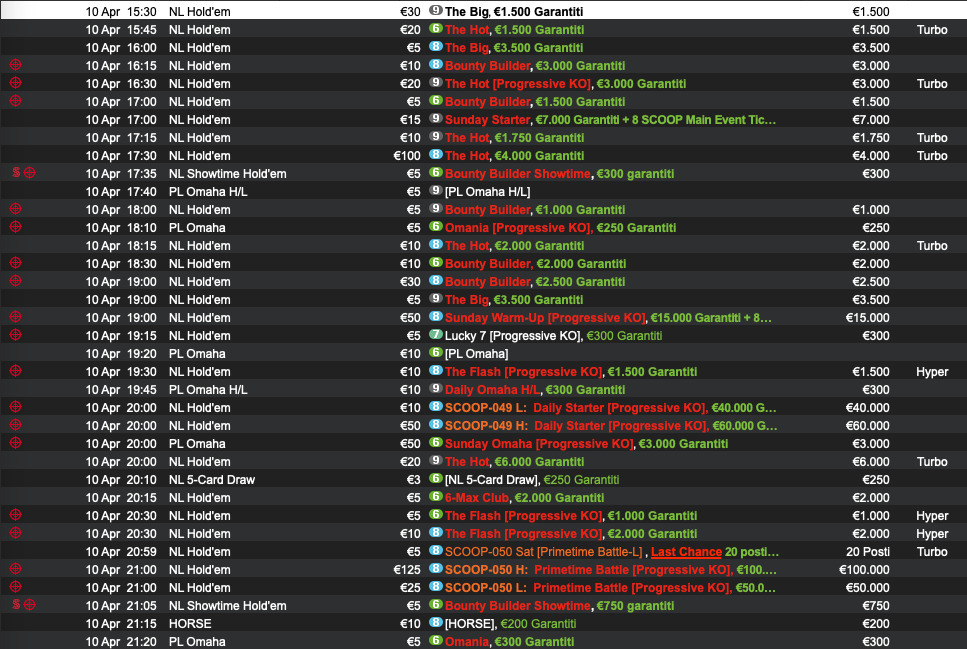The image size is (967, 649).
Task: Click the 10 Apr 19:45 start time
Action: click(x=121, y=390)
